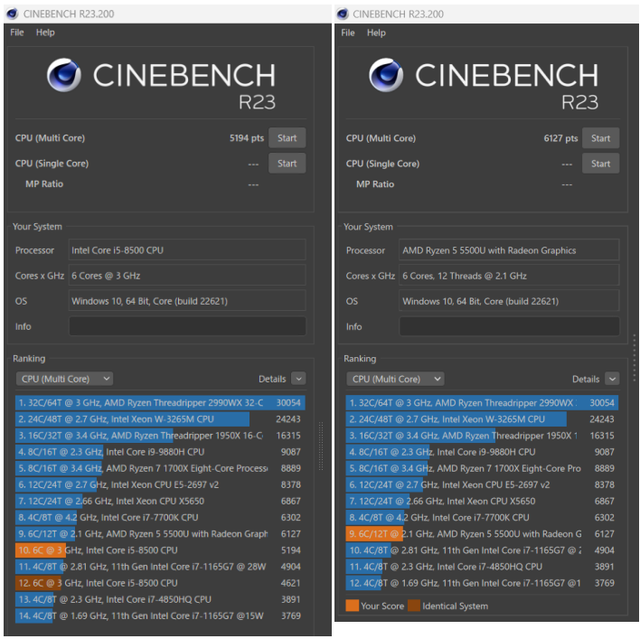This screenshot has height=639, width=640.
Task: Expand Details dropdown arrow in left window
Action: pyautogui.click(x=299, y=379)
